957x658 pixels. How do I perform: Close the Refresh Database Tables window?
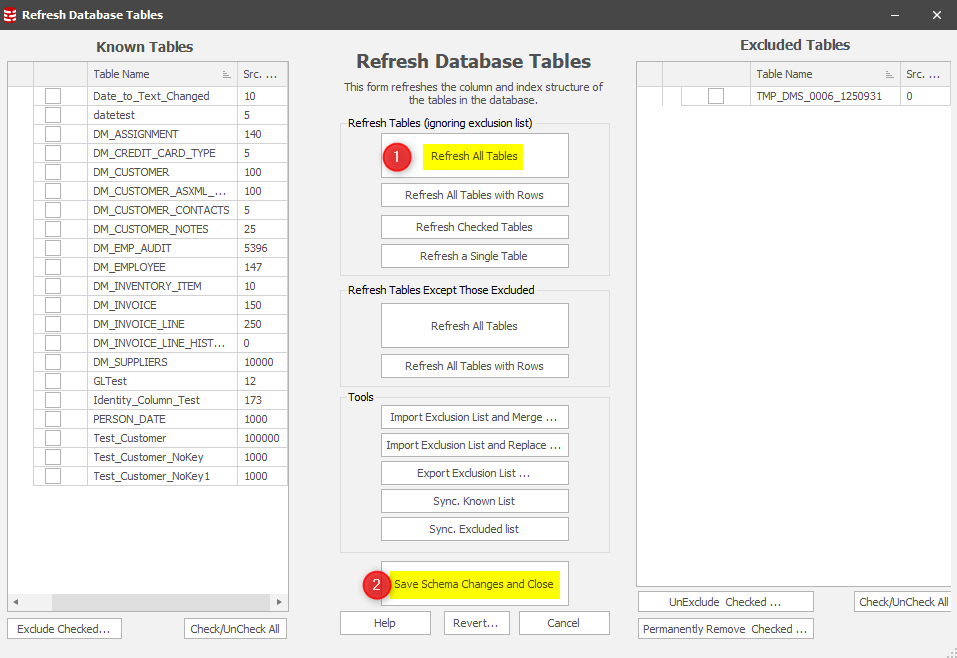936,15
